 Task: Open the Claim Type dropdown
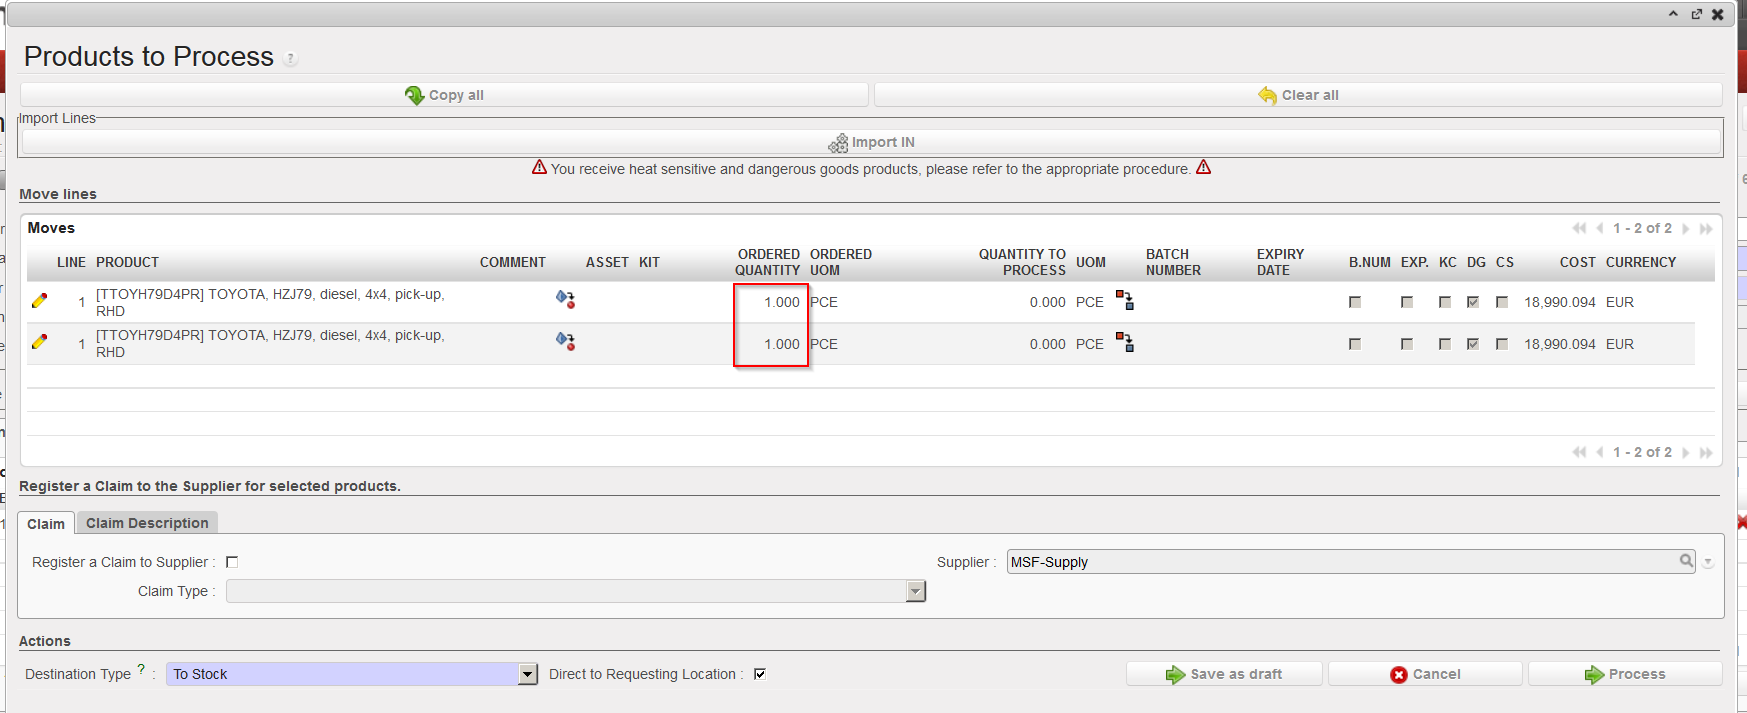(915, 592)
